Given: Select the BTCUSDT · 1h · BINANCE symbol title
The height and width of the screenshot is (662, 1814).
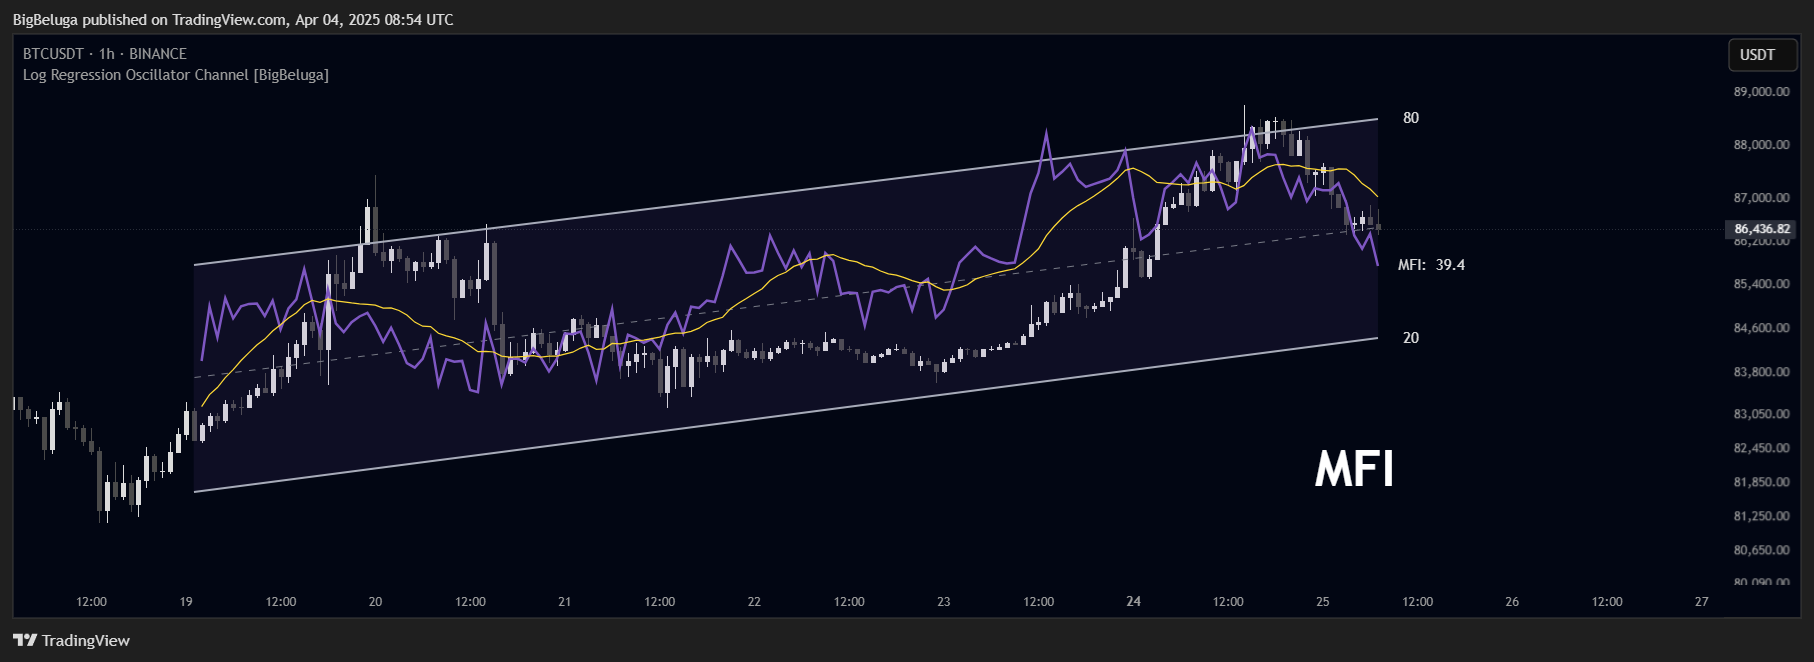Looking at the screenshot, I should pyautogui.click(x=105, y=54).
